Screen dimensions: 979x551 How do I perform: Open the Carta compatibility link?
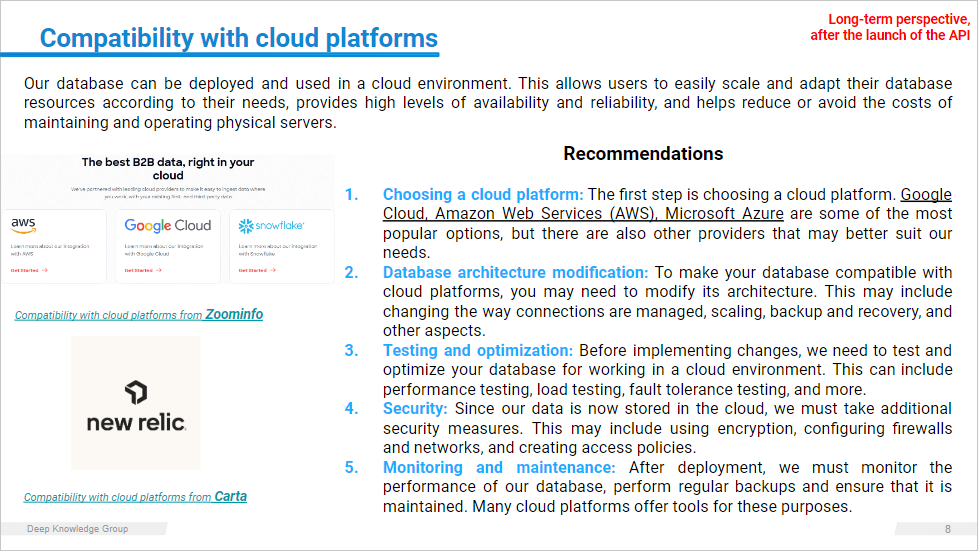135,497
